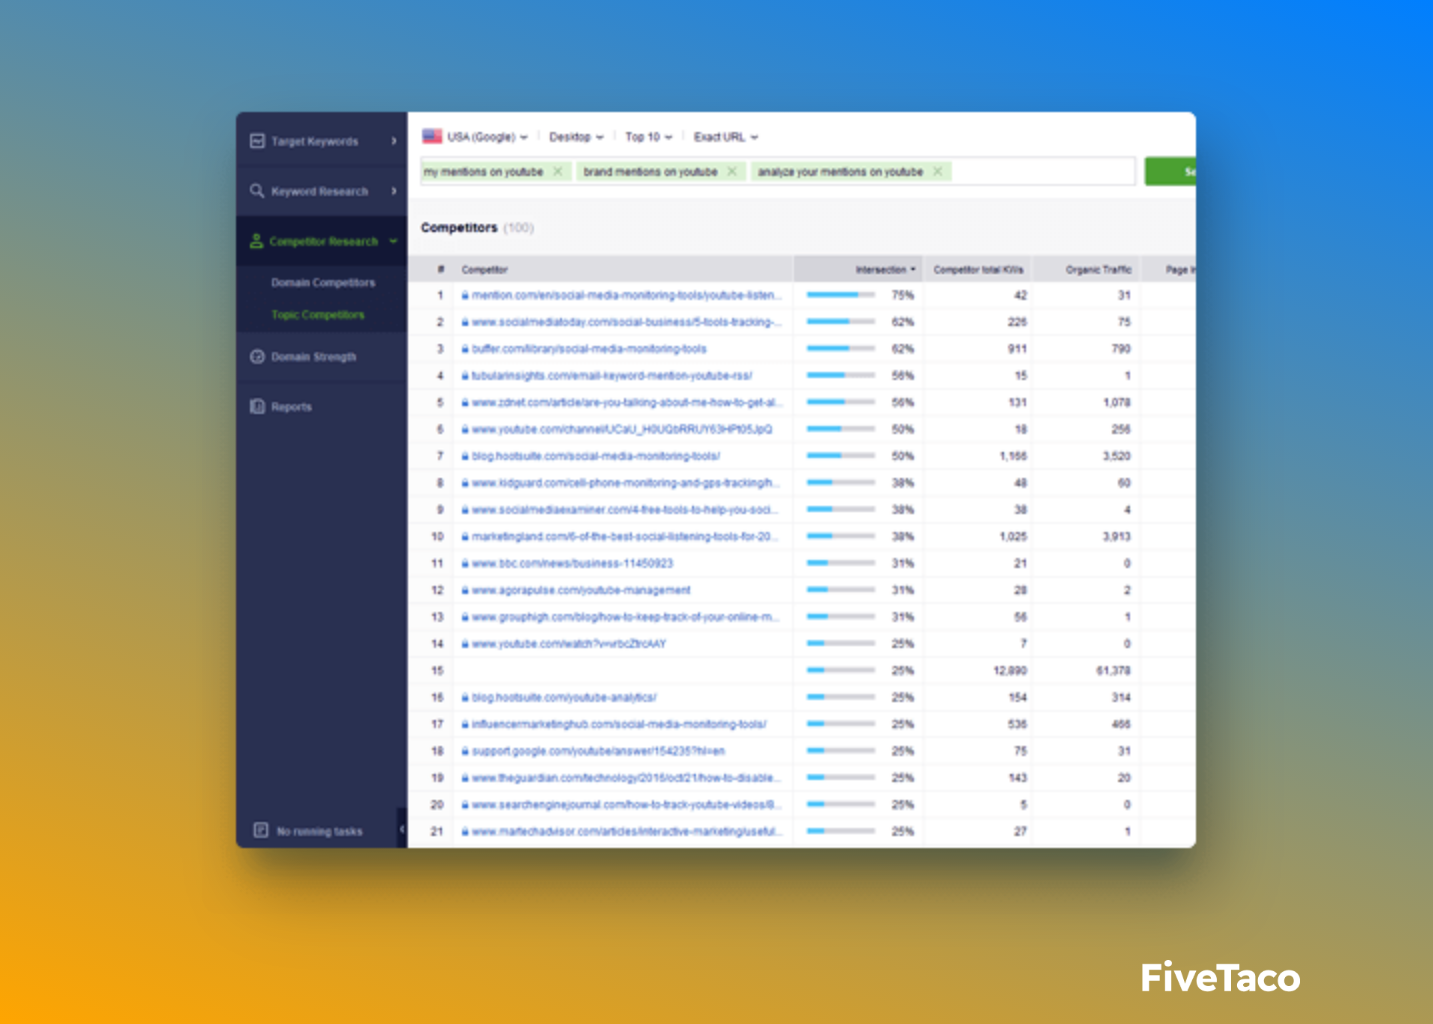Select the Target Keywords sidebar icon
The width and height of the screenshot is (1433, 1024).
pyautogui.click(x=257, y=141)
